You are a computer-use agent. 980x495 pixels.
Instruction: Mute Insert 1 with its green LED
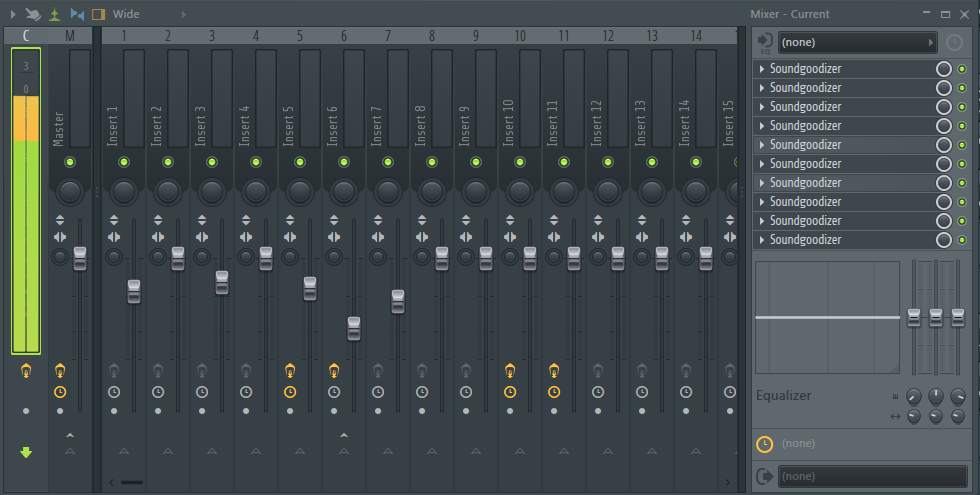pos(124,162)
